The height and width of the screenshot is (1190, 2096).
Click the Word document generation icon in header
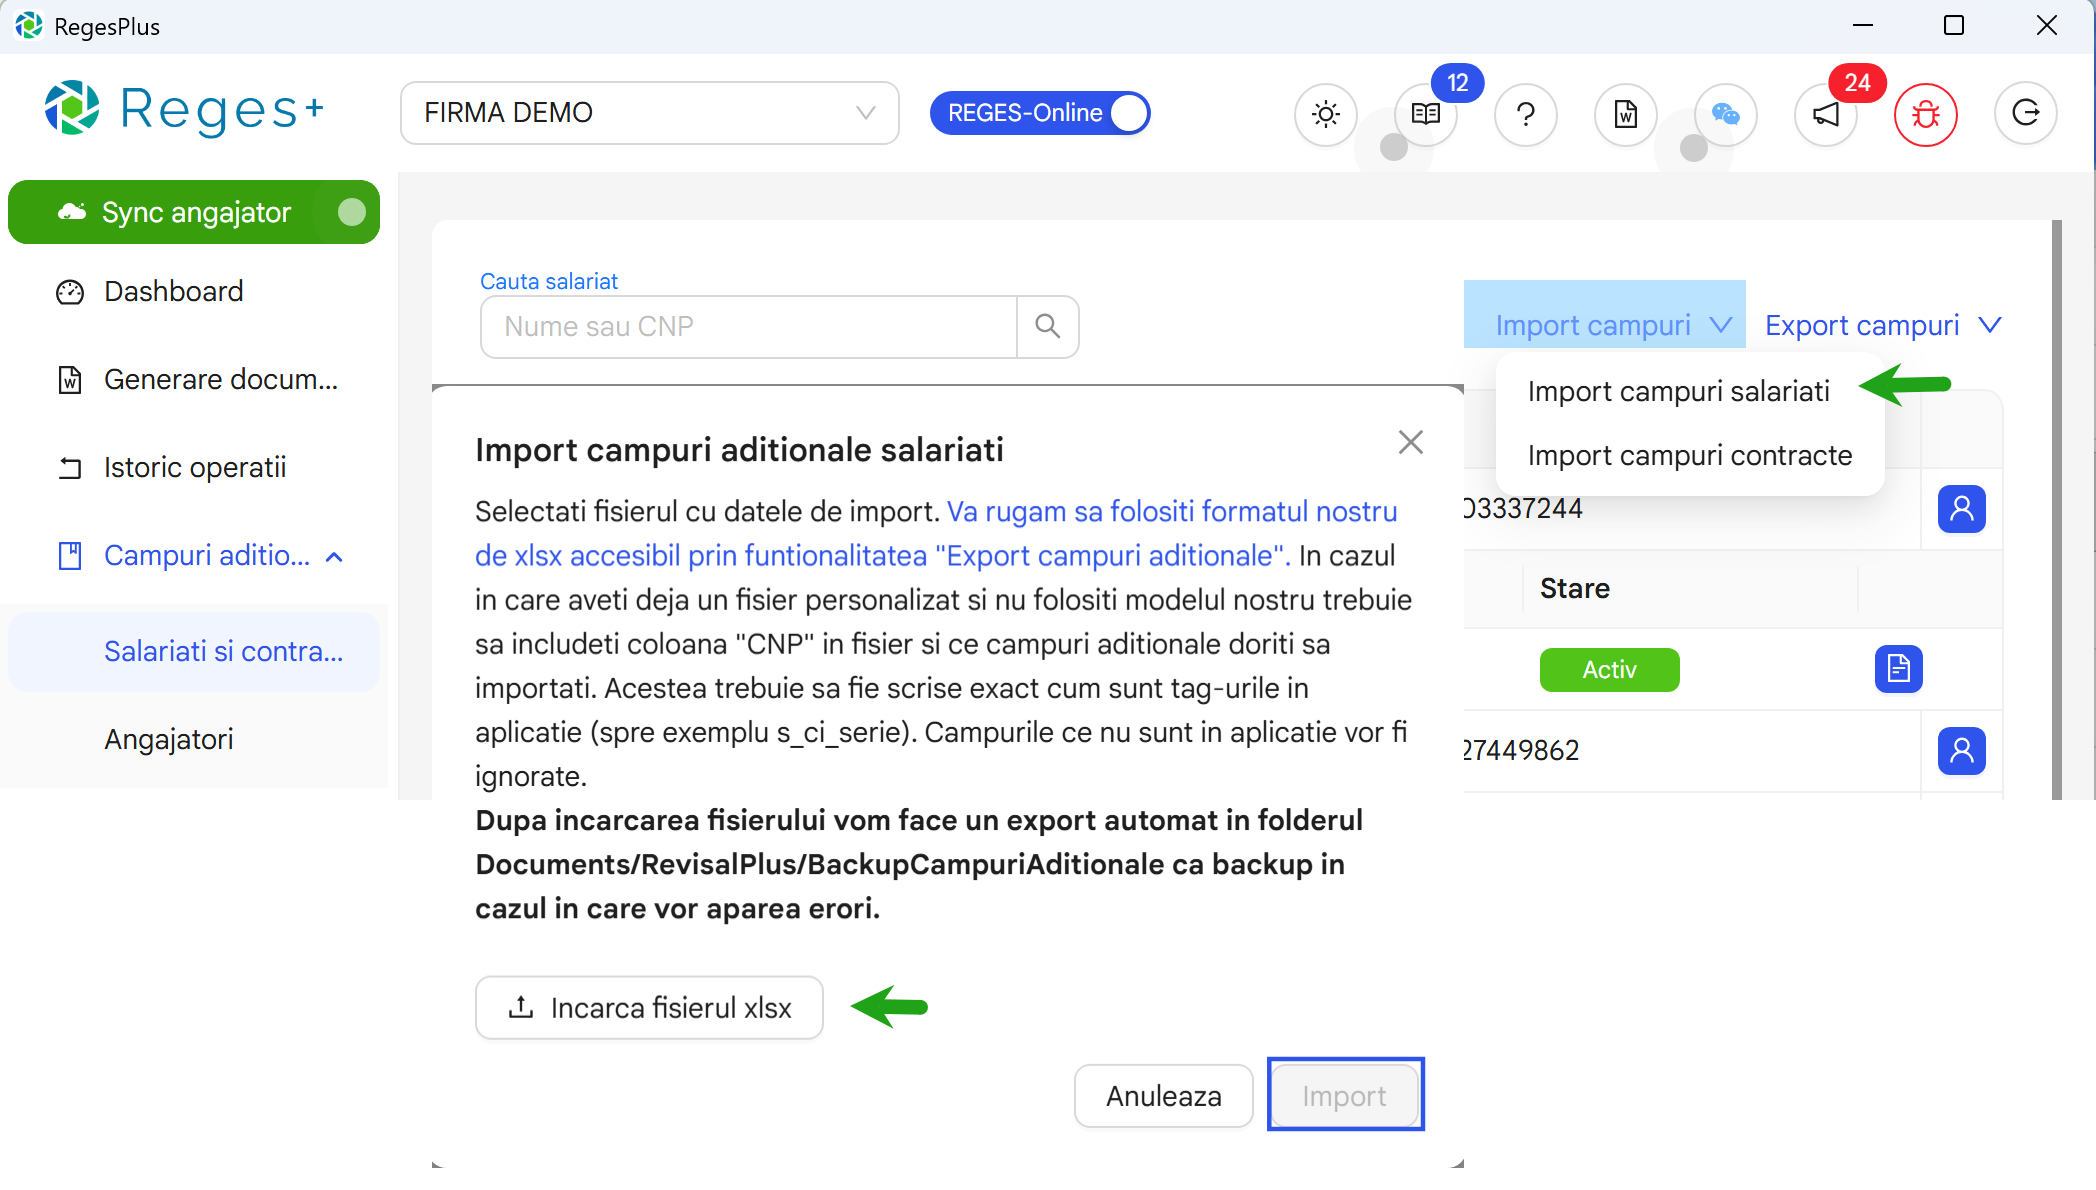coord(1624,114)
